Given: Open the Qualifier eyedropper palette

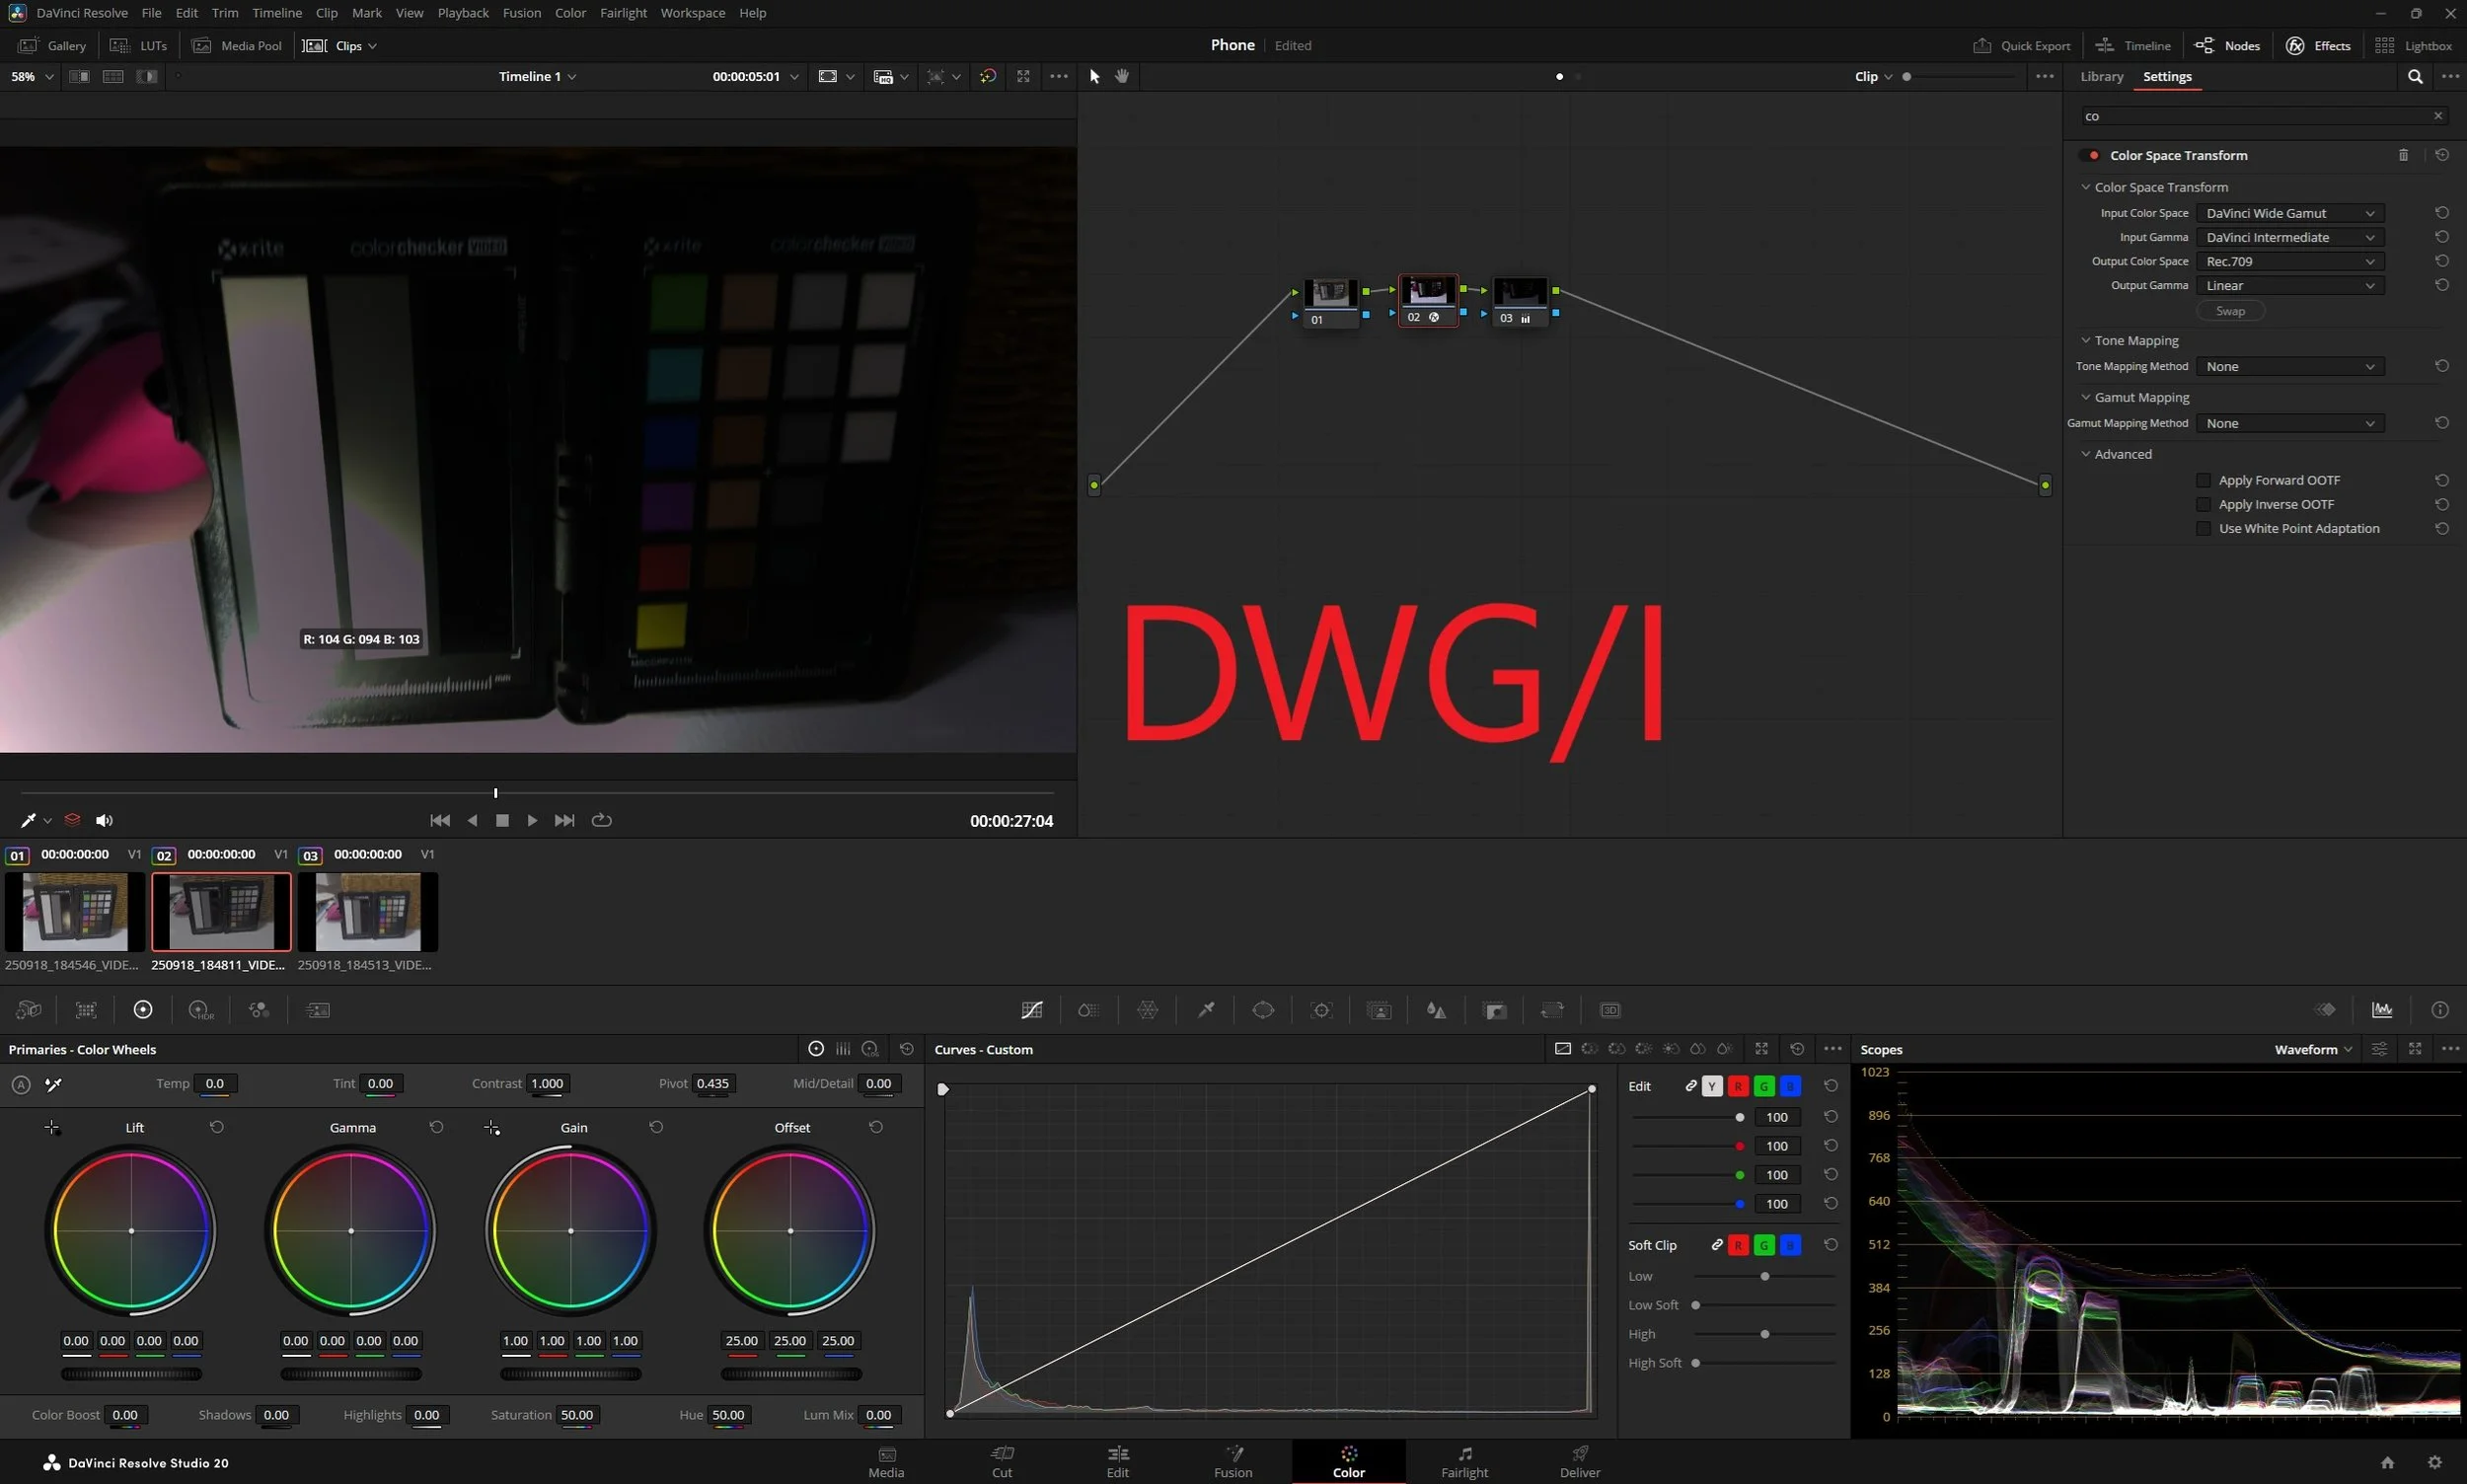Looking at the screenshot, I should [1206, 1010].
